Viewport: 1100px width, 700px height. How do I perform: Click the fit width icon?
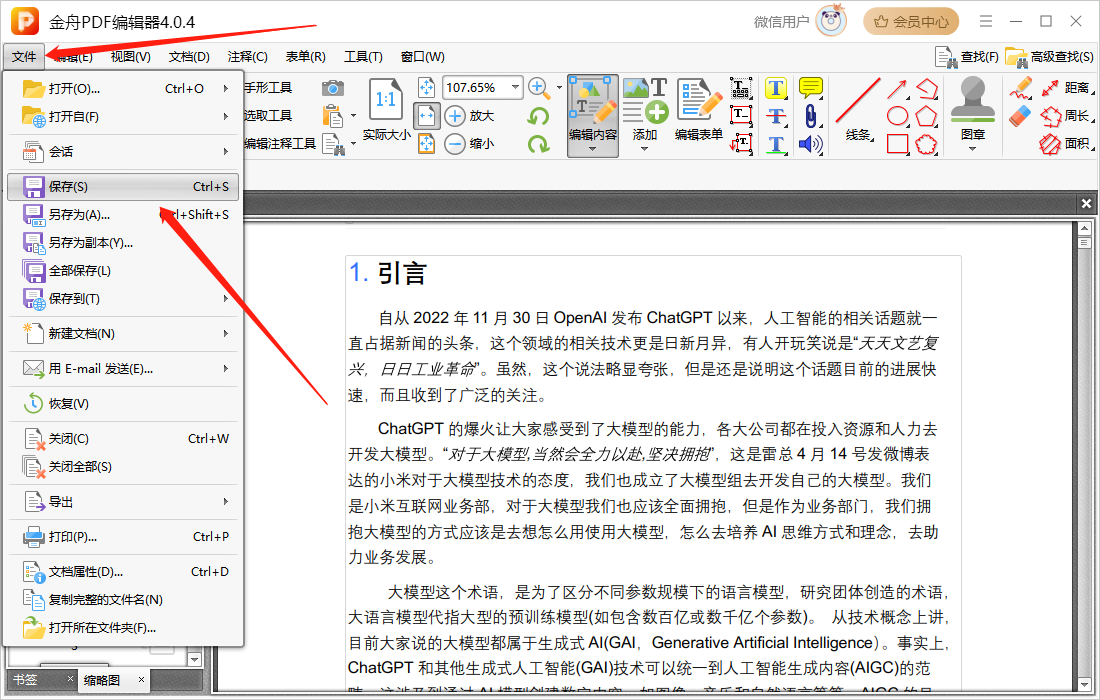coord(427,116)
